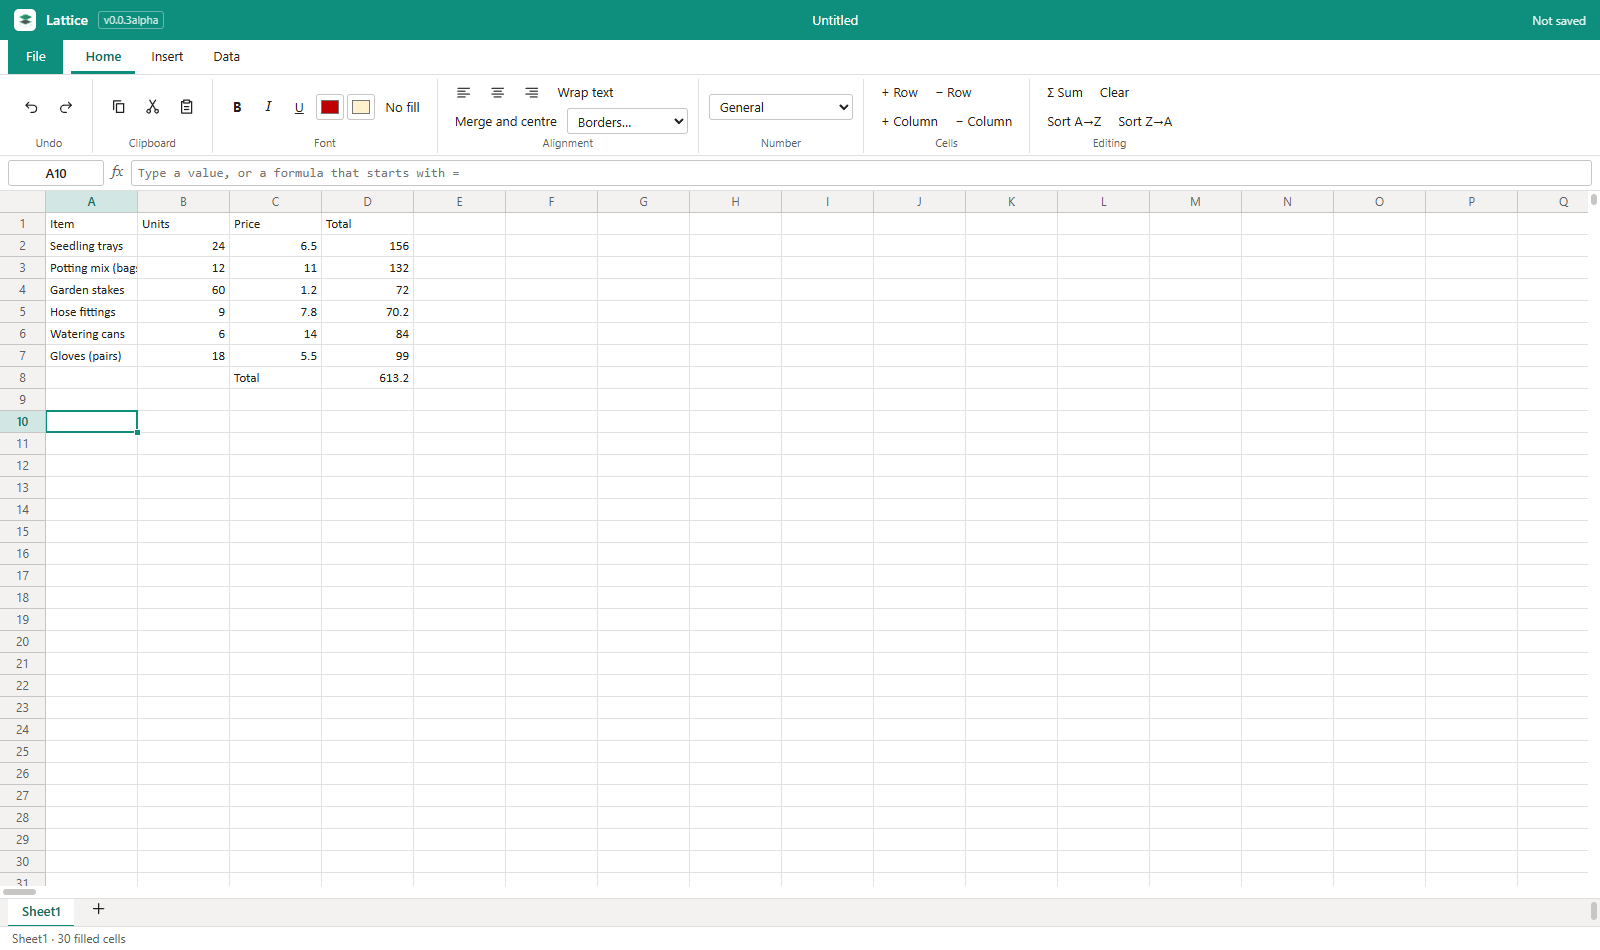Pick the red font colour swatch
The width and height of the screenshot is (1600, 950).
[330, 107]
